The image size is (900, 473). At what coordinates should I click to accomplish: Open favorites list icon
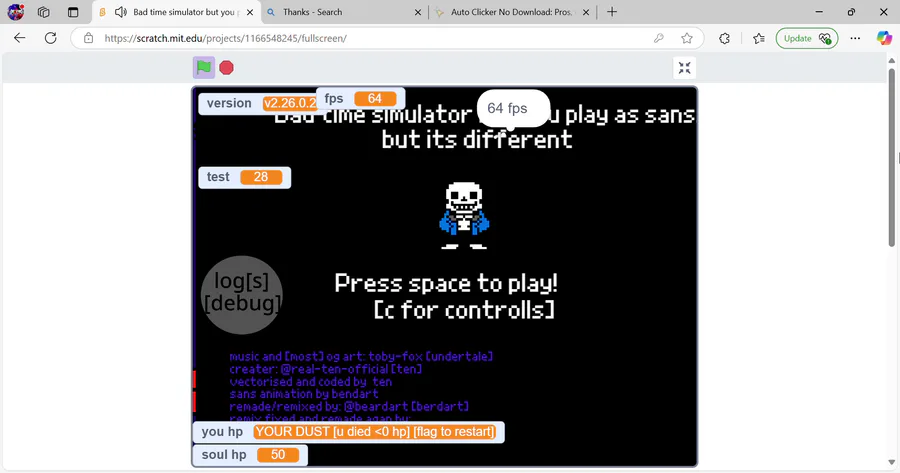(x=759, y=38)
